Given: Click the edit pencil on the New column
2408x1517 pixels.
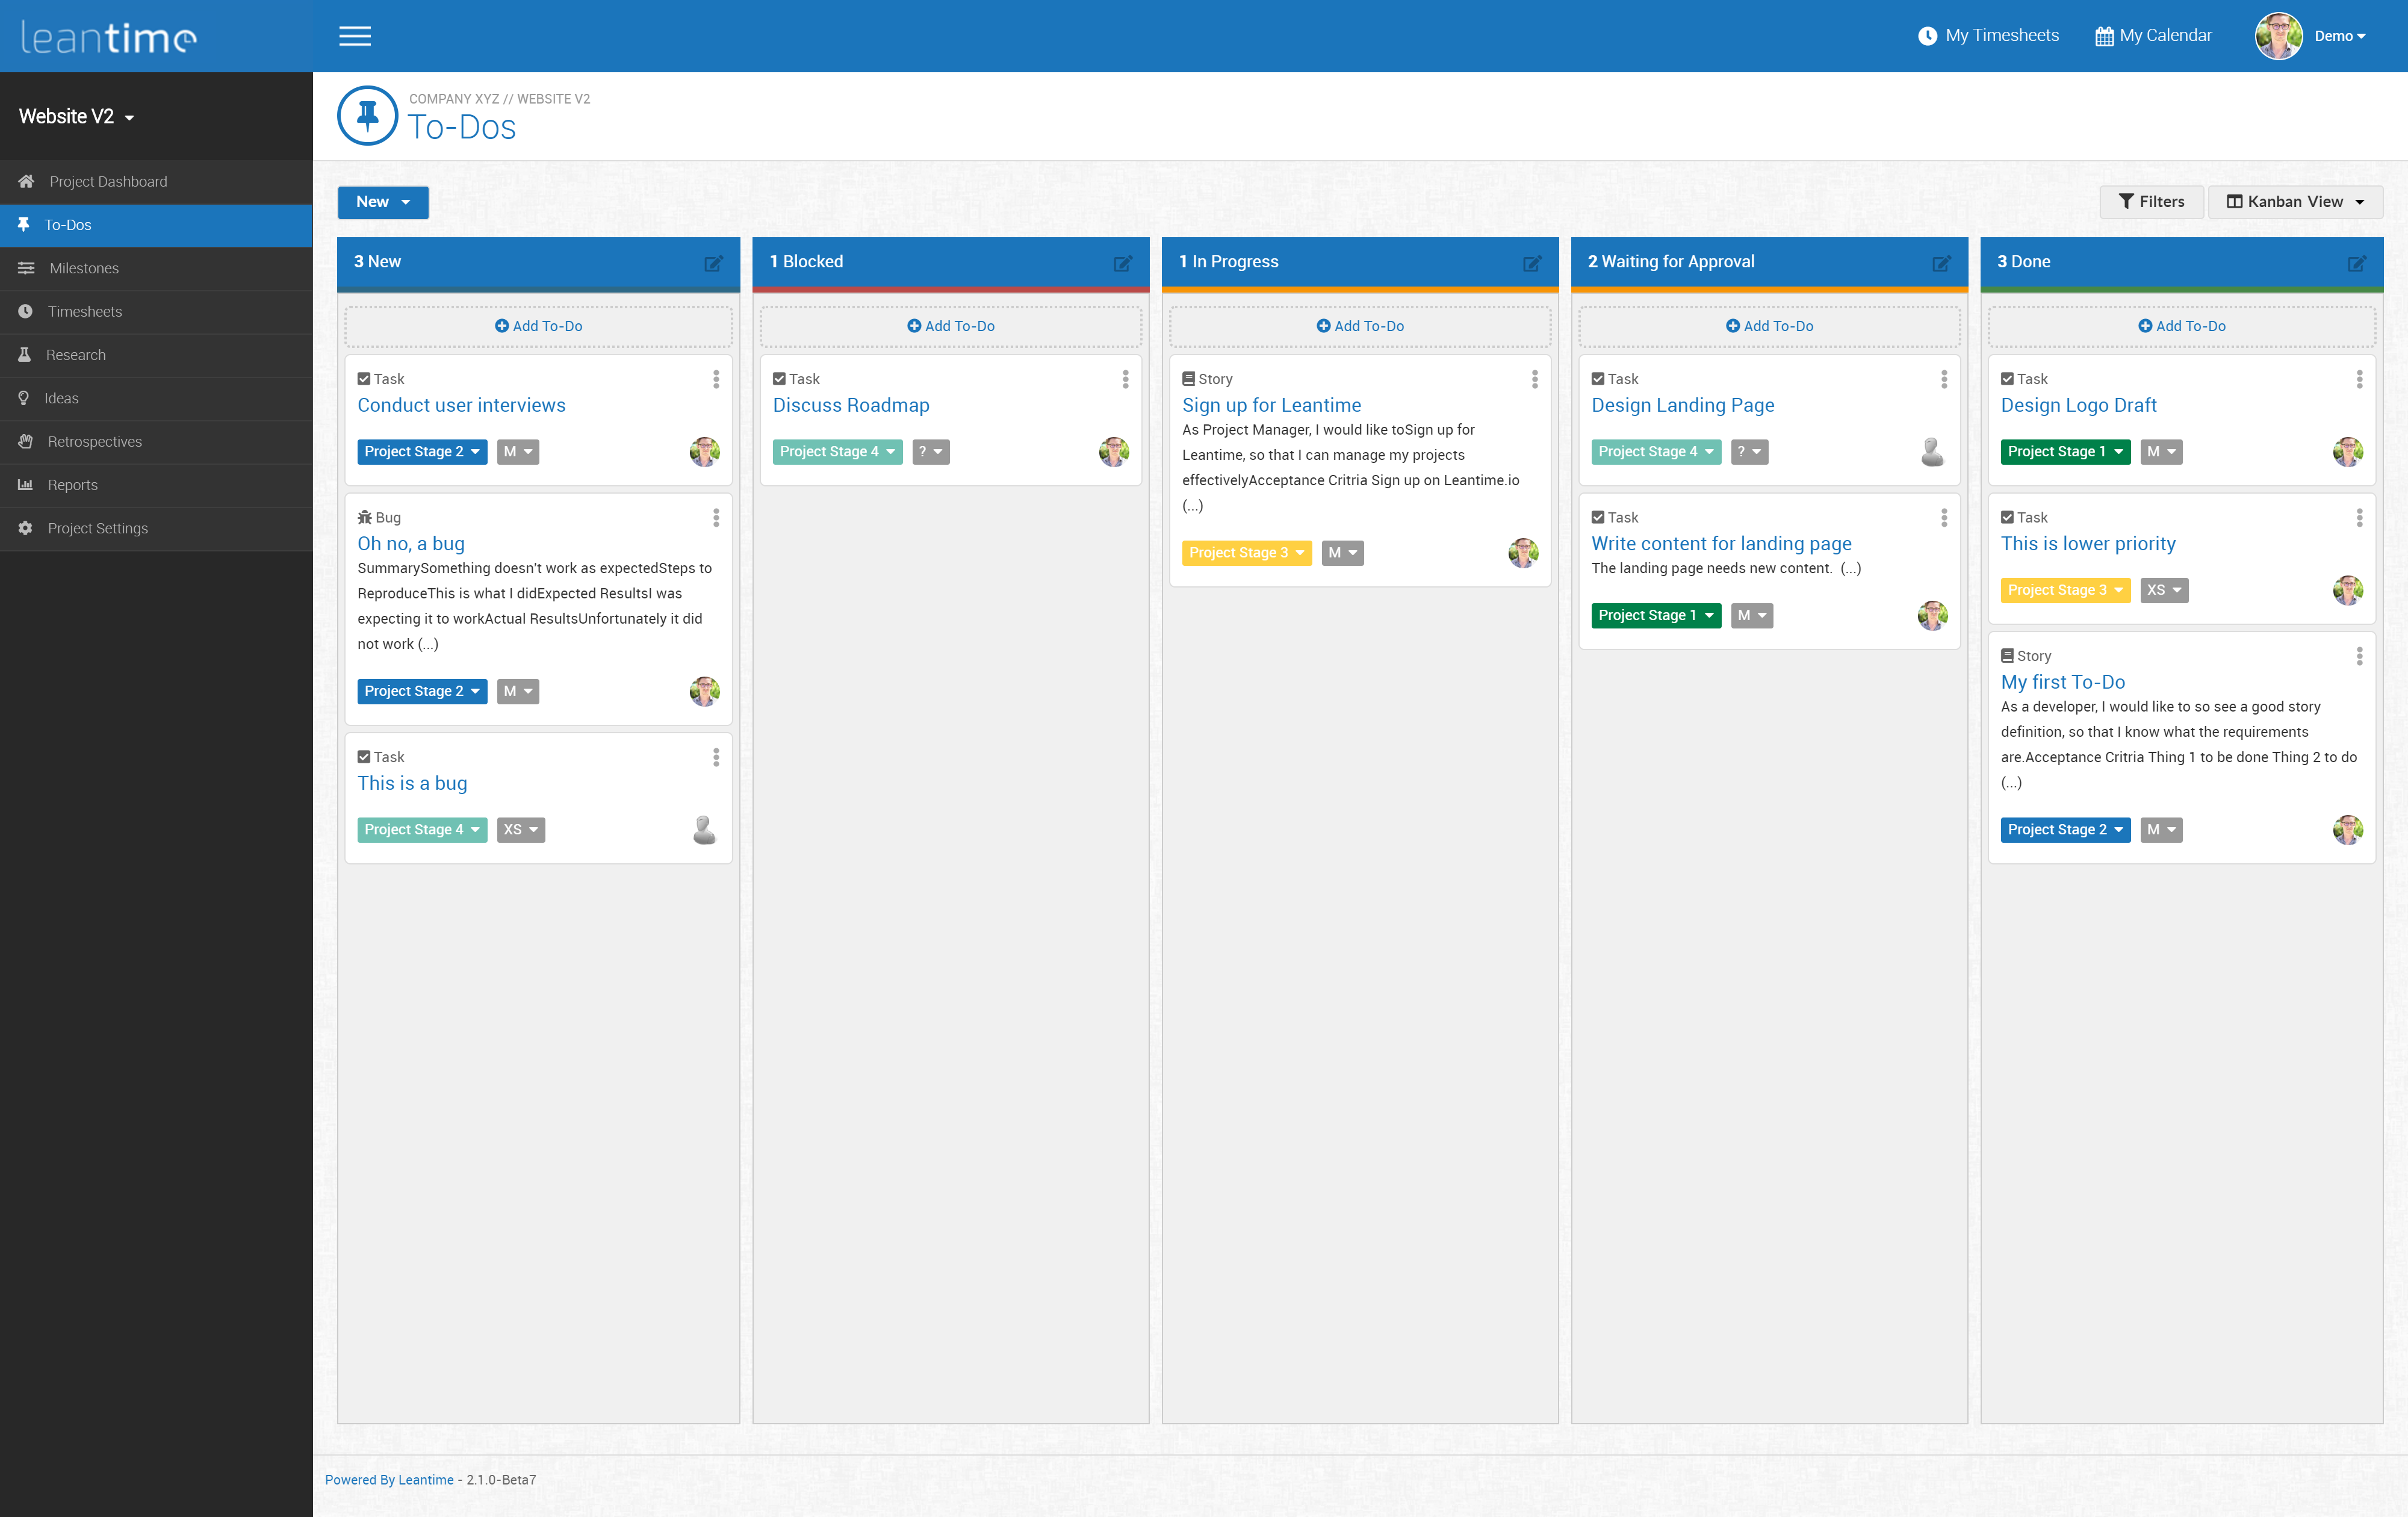Looking at the screenshot, I should [x=713, y=264].
